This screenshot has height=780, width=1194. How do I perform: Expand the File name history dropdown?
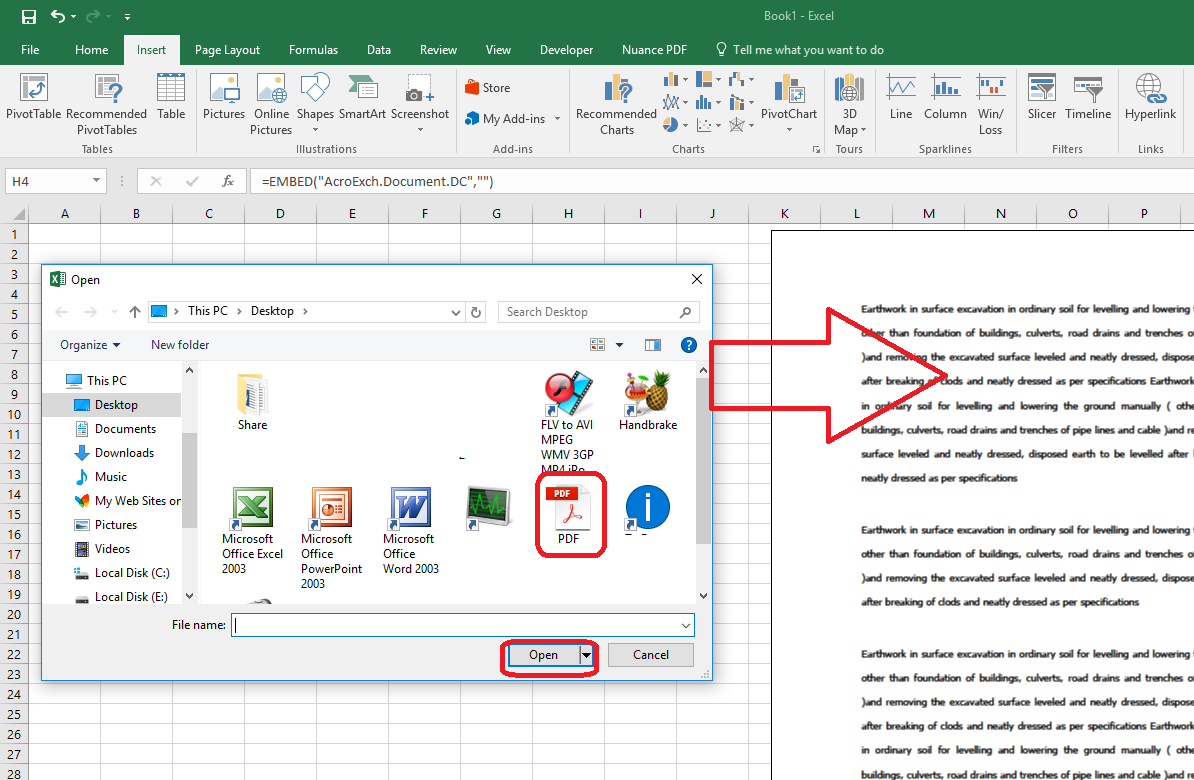686,625
